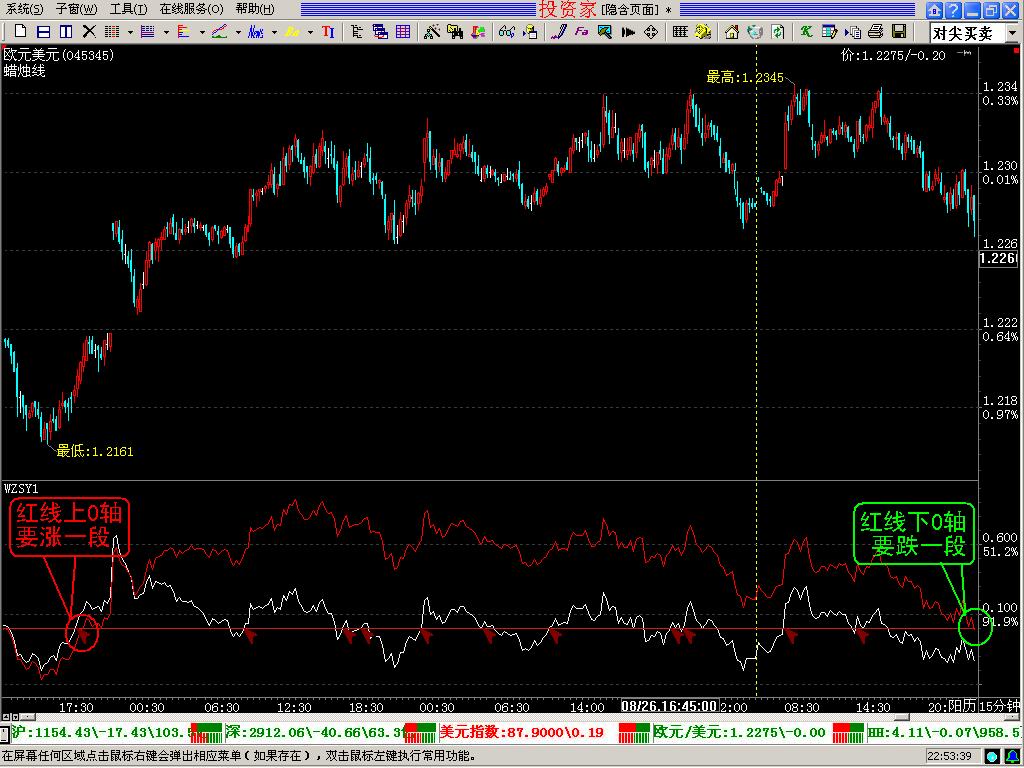Split window vertically with the vertical split icon

tap(66, 31)
